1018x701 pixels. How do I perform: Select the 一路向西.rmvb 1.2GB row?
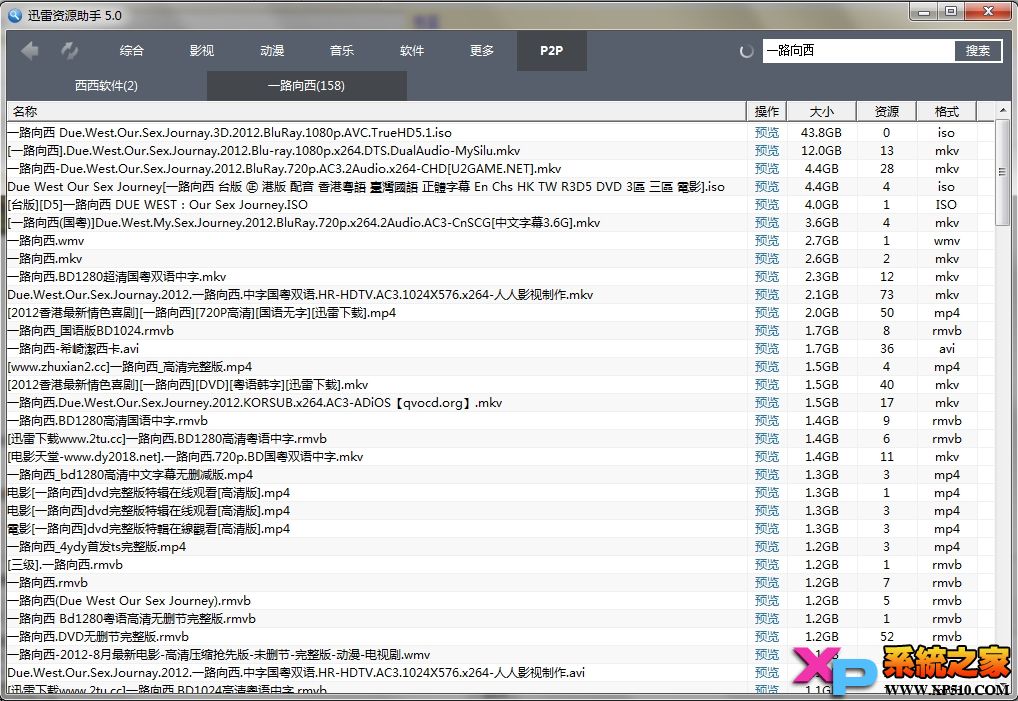pos(500,583)
